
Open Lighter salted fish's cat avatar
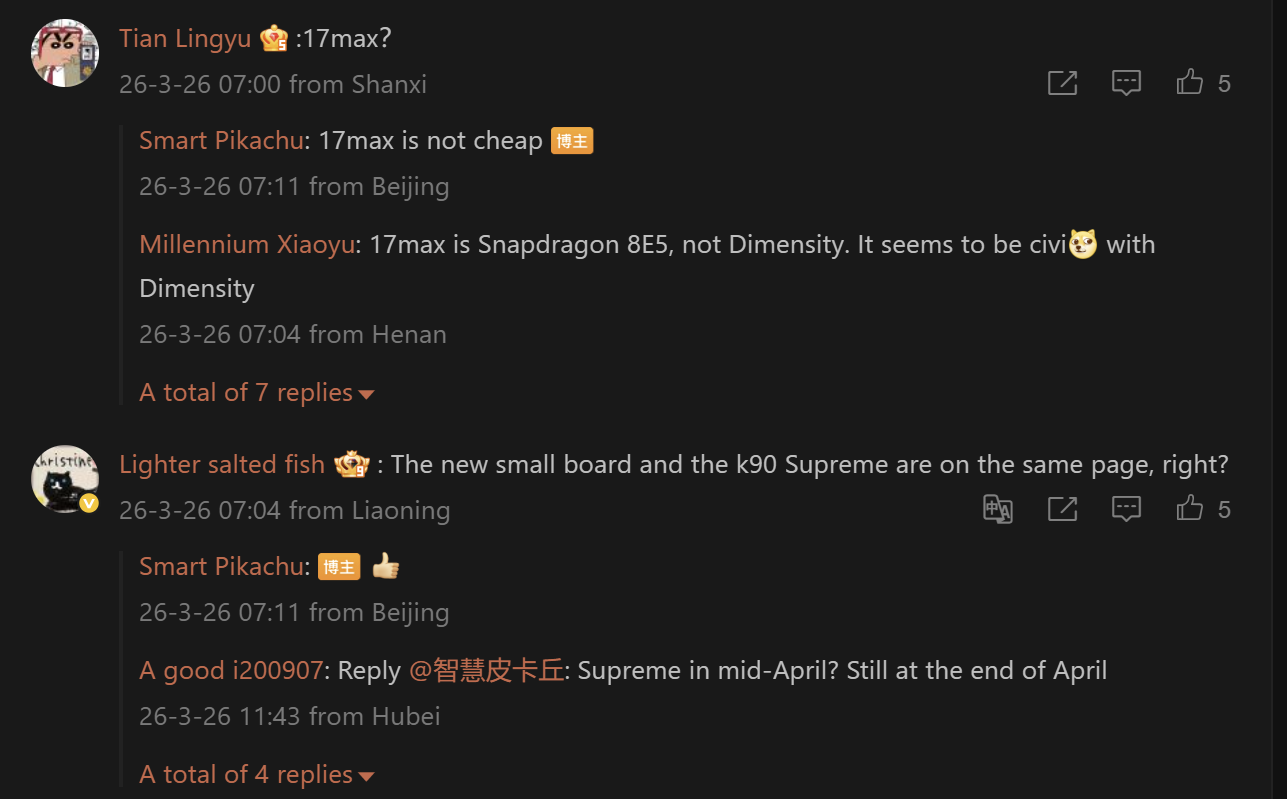pyautogui.click(x=65, y=478)
